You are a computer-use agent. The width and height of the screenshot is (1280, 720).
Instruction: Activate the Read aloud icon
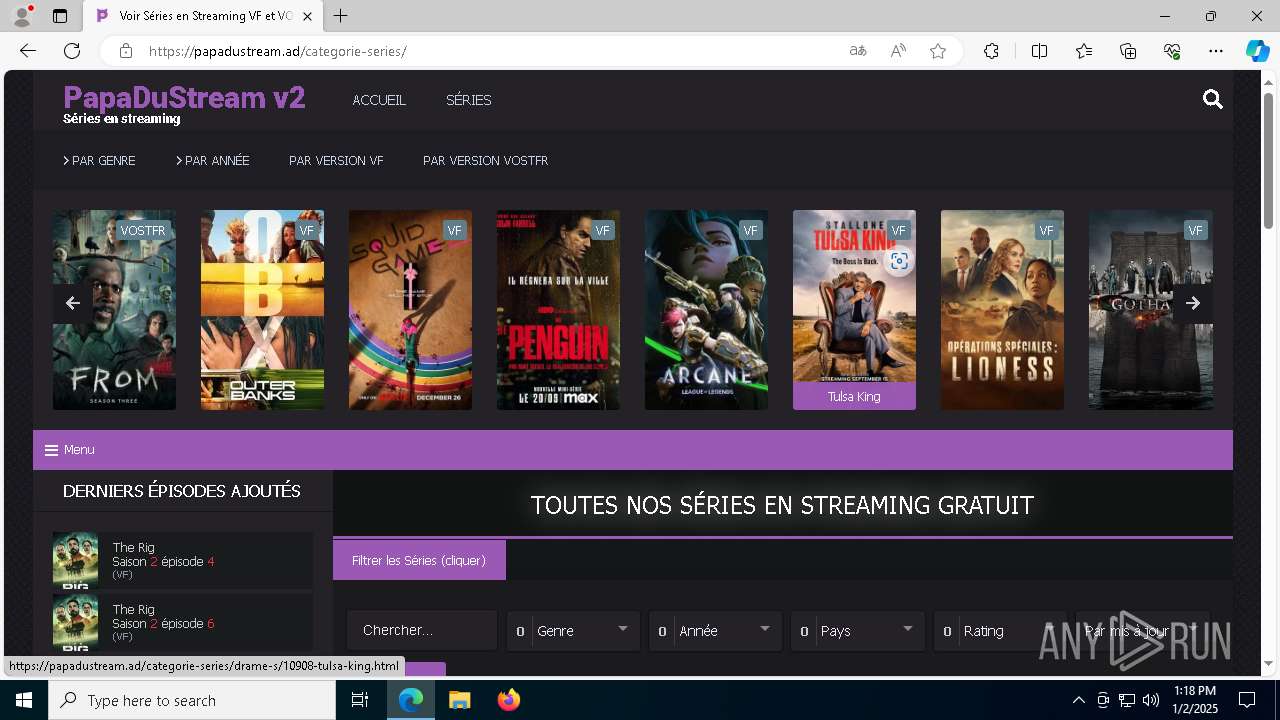click(x=898, y=51)
